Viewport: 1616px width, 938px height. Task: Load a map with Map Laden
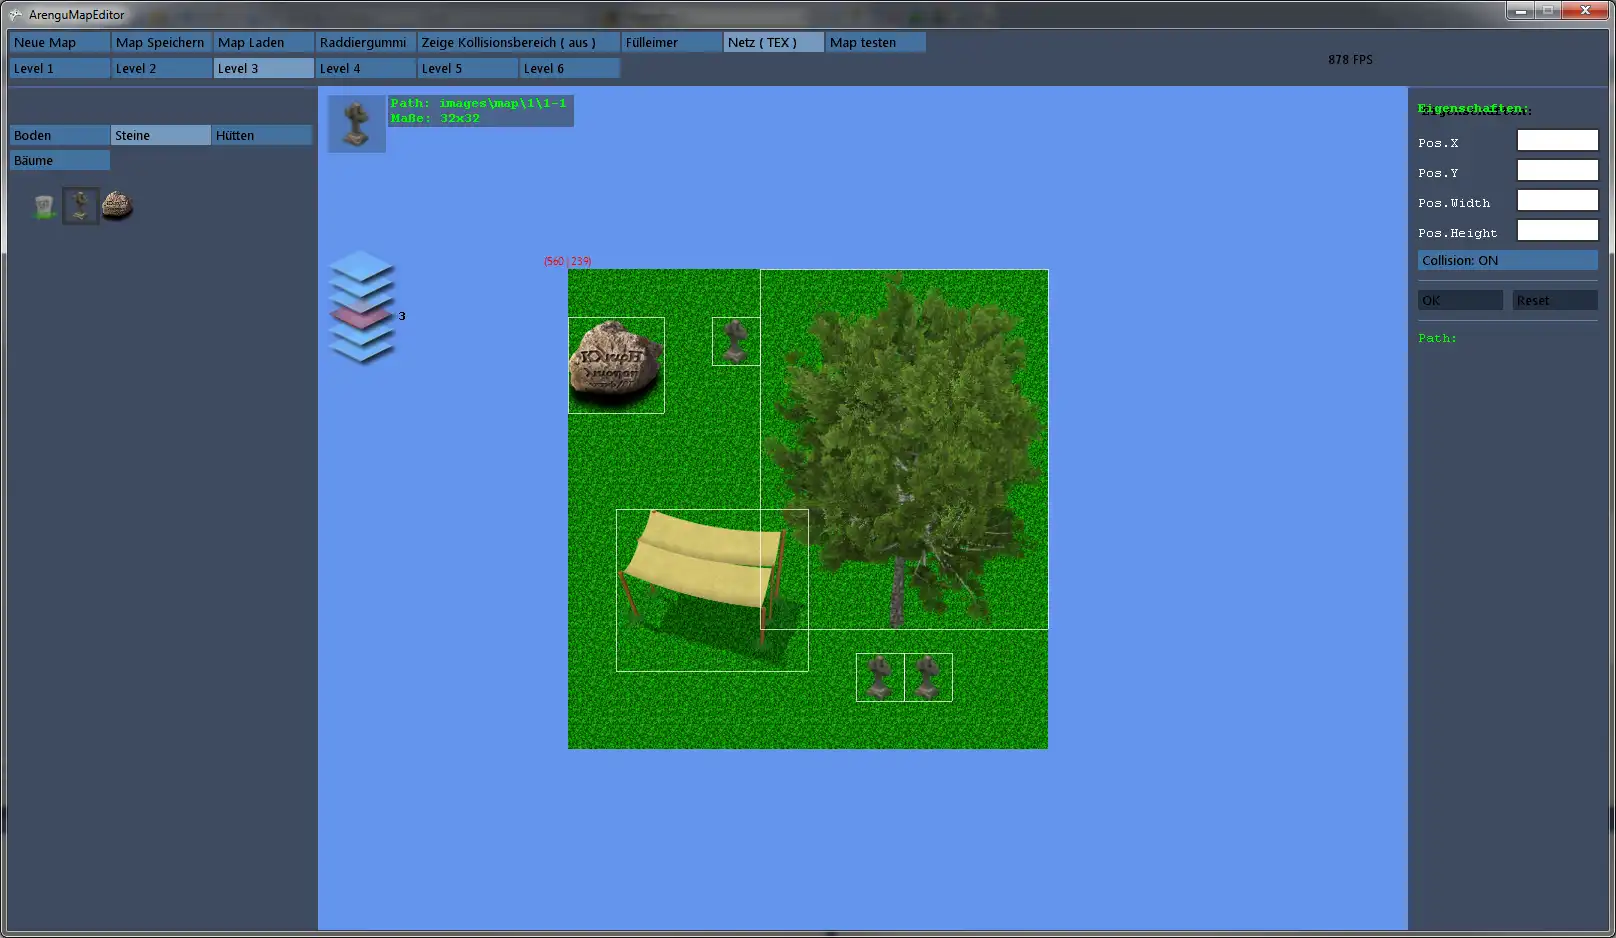pyautogui.click(x=264, y=42)
